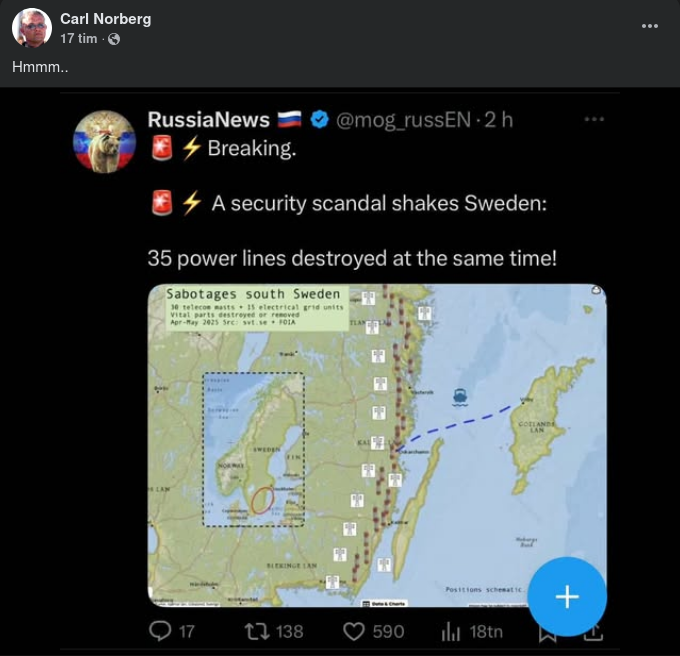Bookmark the tweet

547,634
